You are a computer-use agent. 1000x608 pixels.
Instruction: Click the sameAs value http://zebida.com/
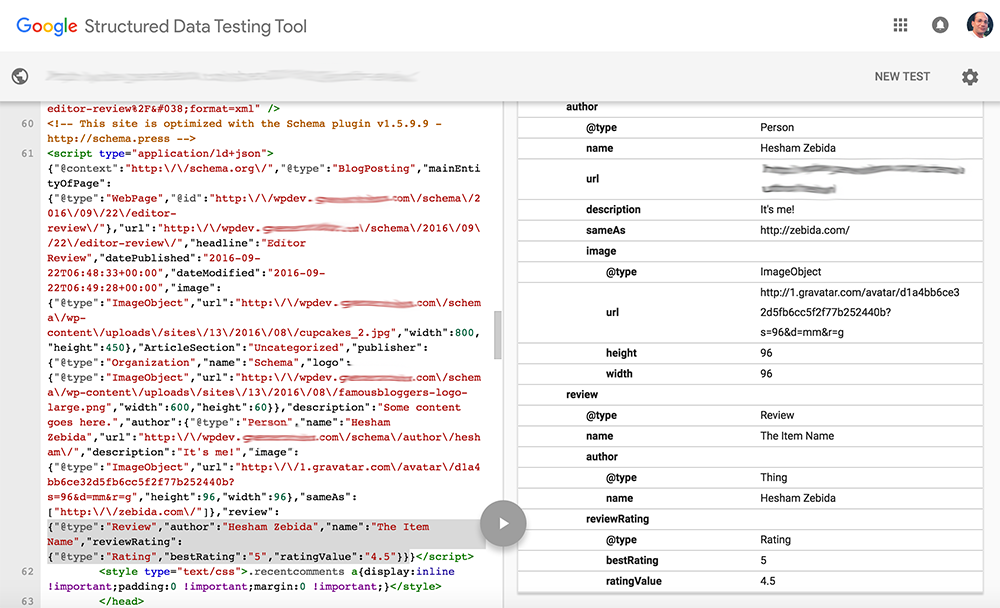[804, 230]
